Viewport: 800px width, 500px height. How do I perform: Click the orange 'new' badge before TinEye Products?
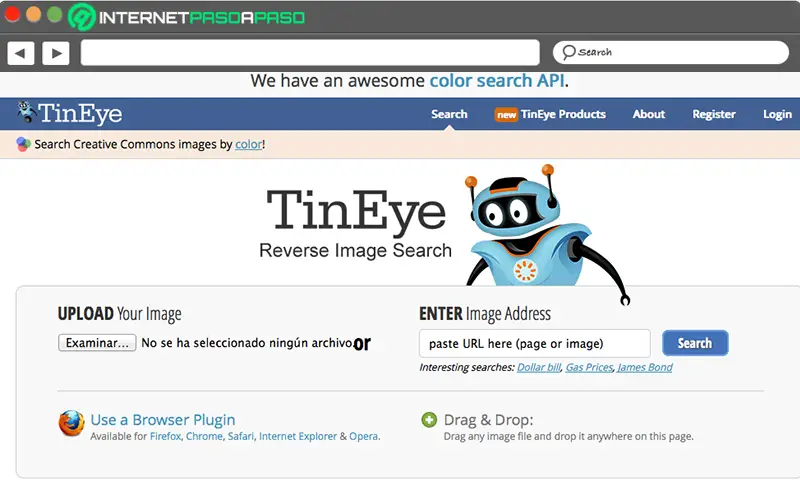(506, 115)
